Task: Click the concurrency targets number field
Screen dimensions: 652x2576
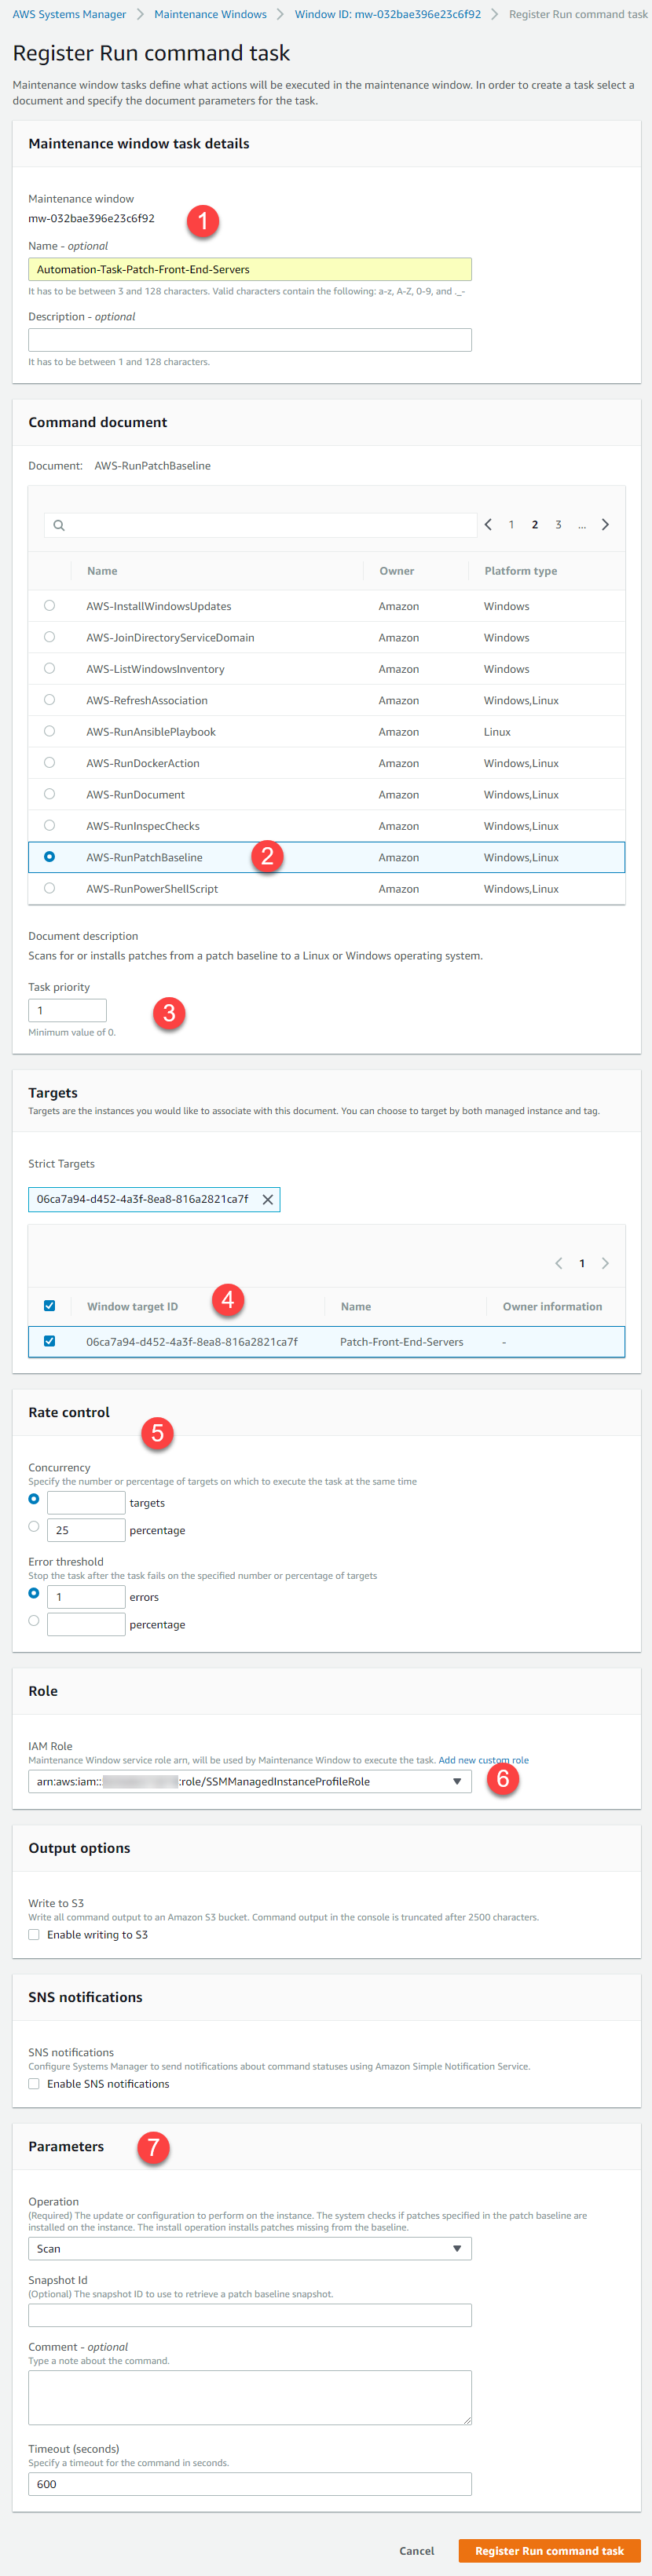Action: pyautogui.click(x=86, y=1502)
